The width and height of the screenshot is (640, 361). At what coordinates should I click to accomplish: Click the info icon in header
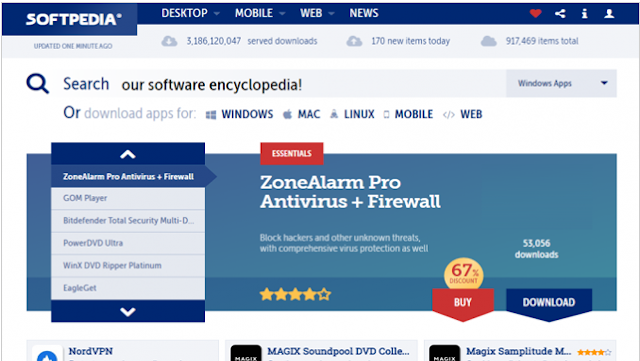tap(584, 13)
